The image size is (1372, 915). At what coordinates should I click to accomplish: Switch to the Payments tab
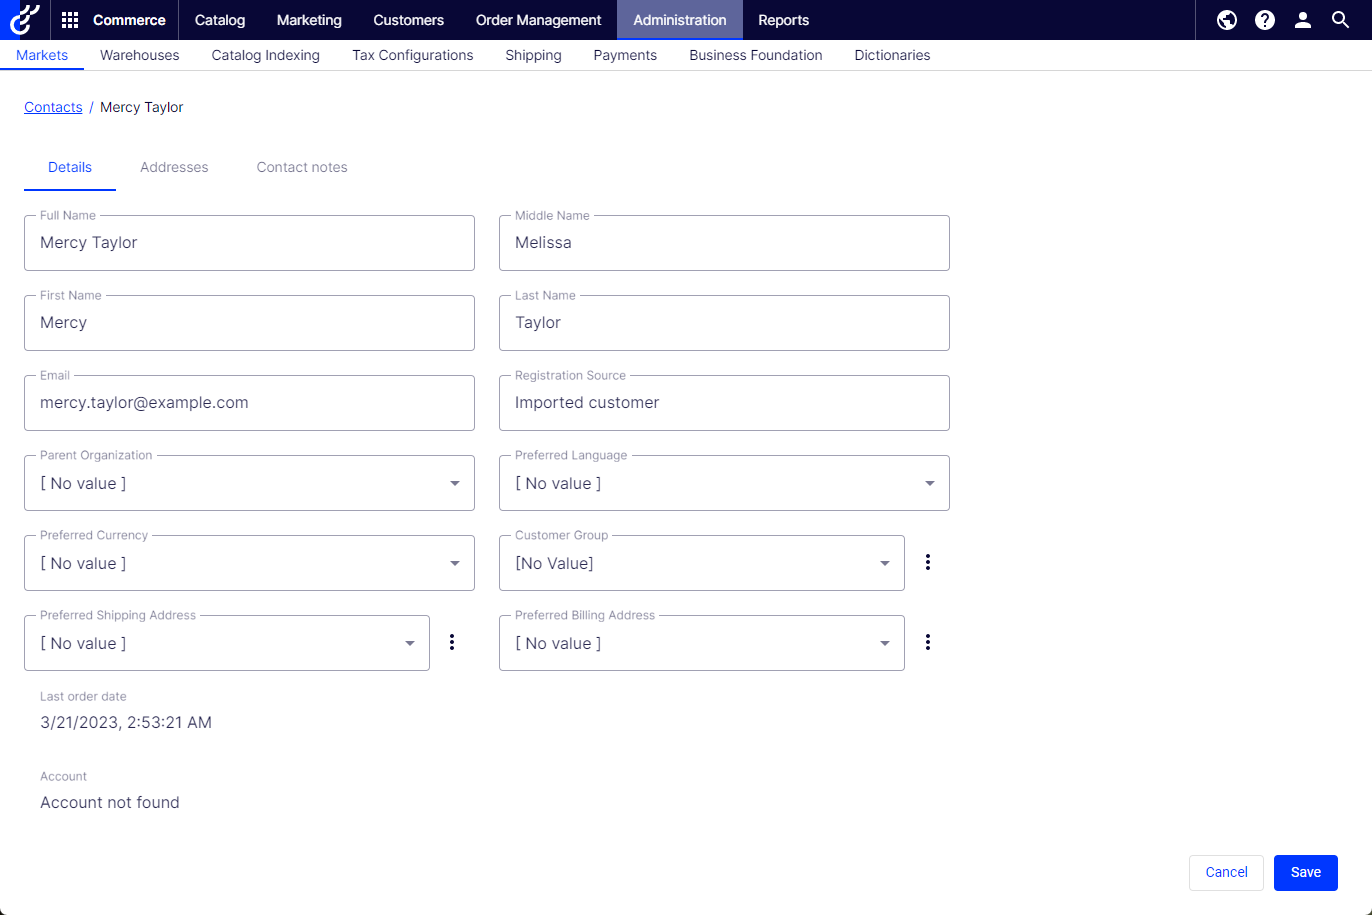pos(625,55)
